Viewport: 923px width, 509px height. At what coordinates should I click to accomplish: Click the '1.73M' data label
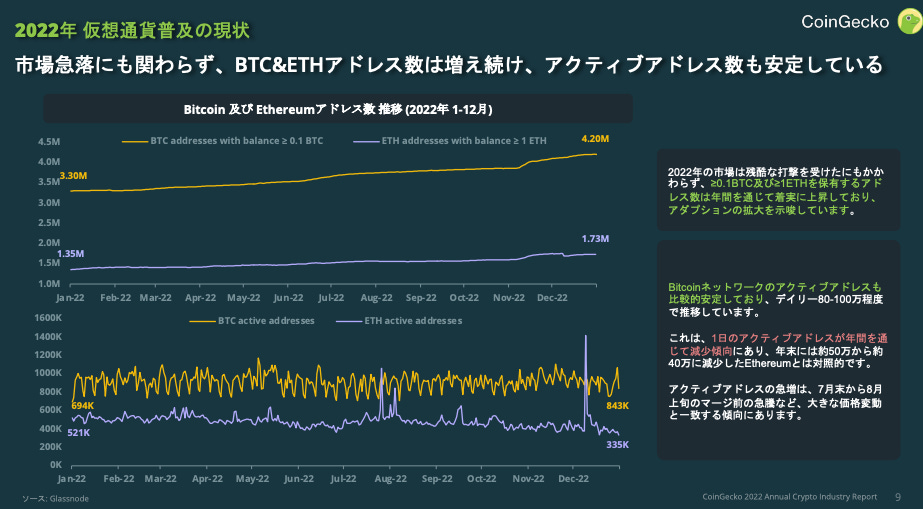595,239
